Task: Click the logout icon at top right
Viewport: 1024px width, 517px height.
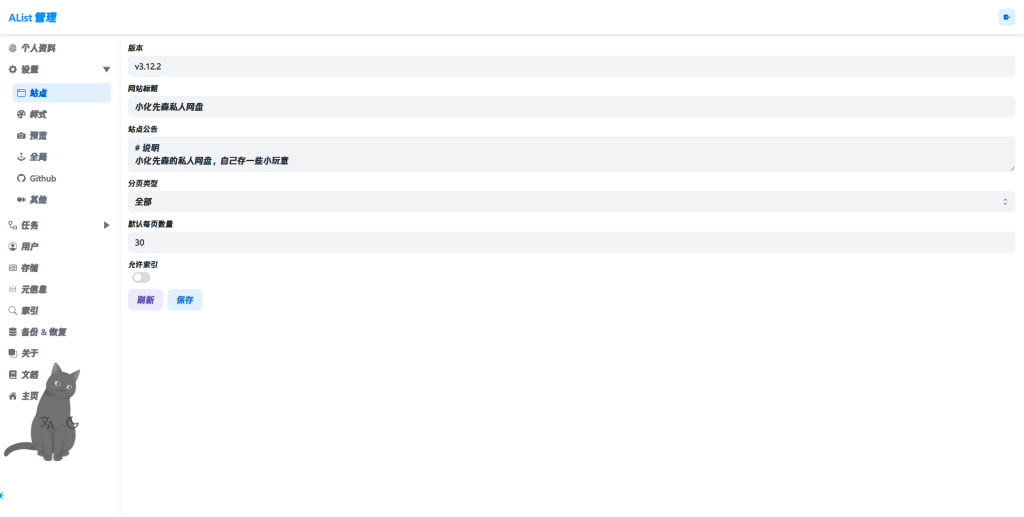Action: (1006, 18)
